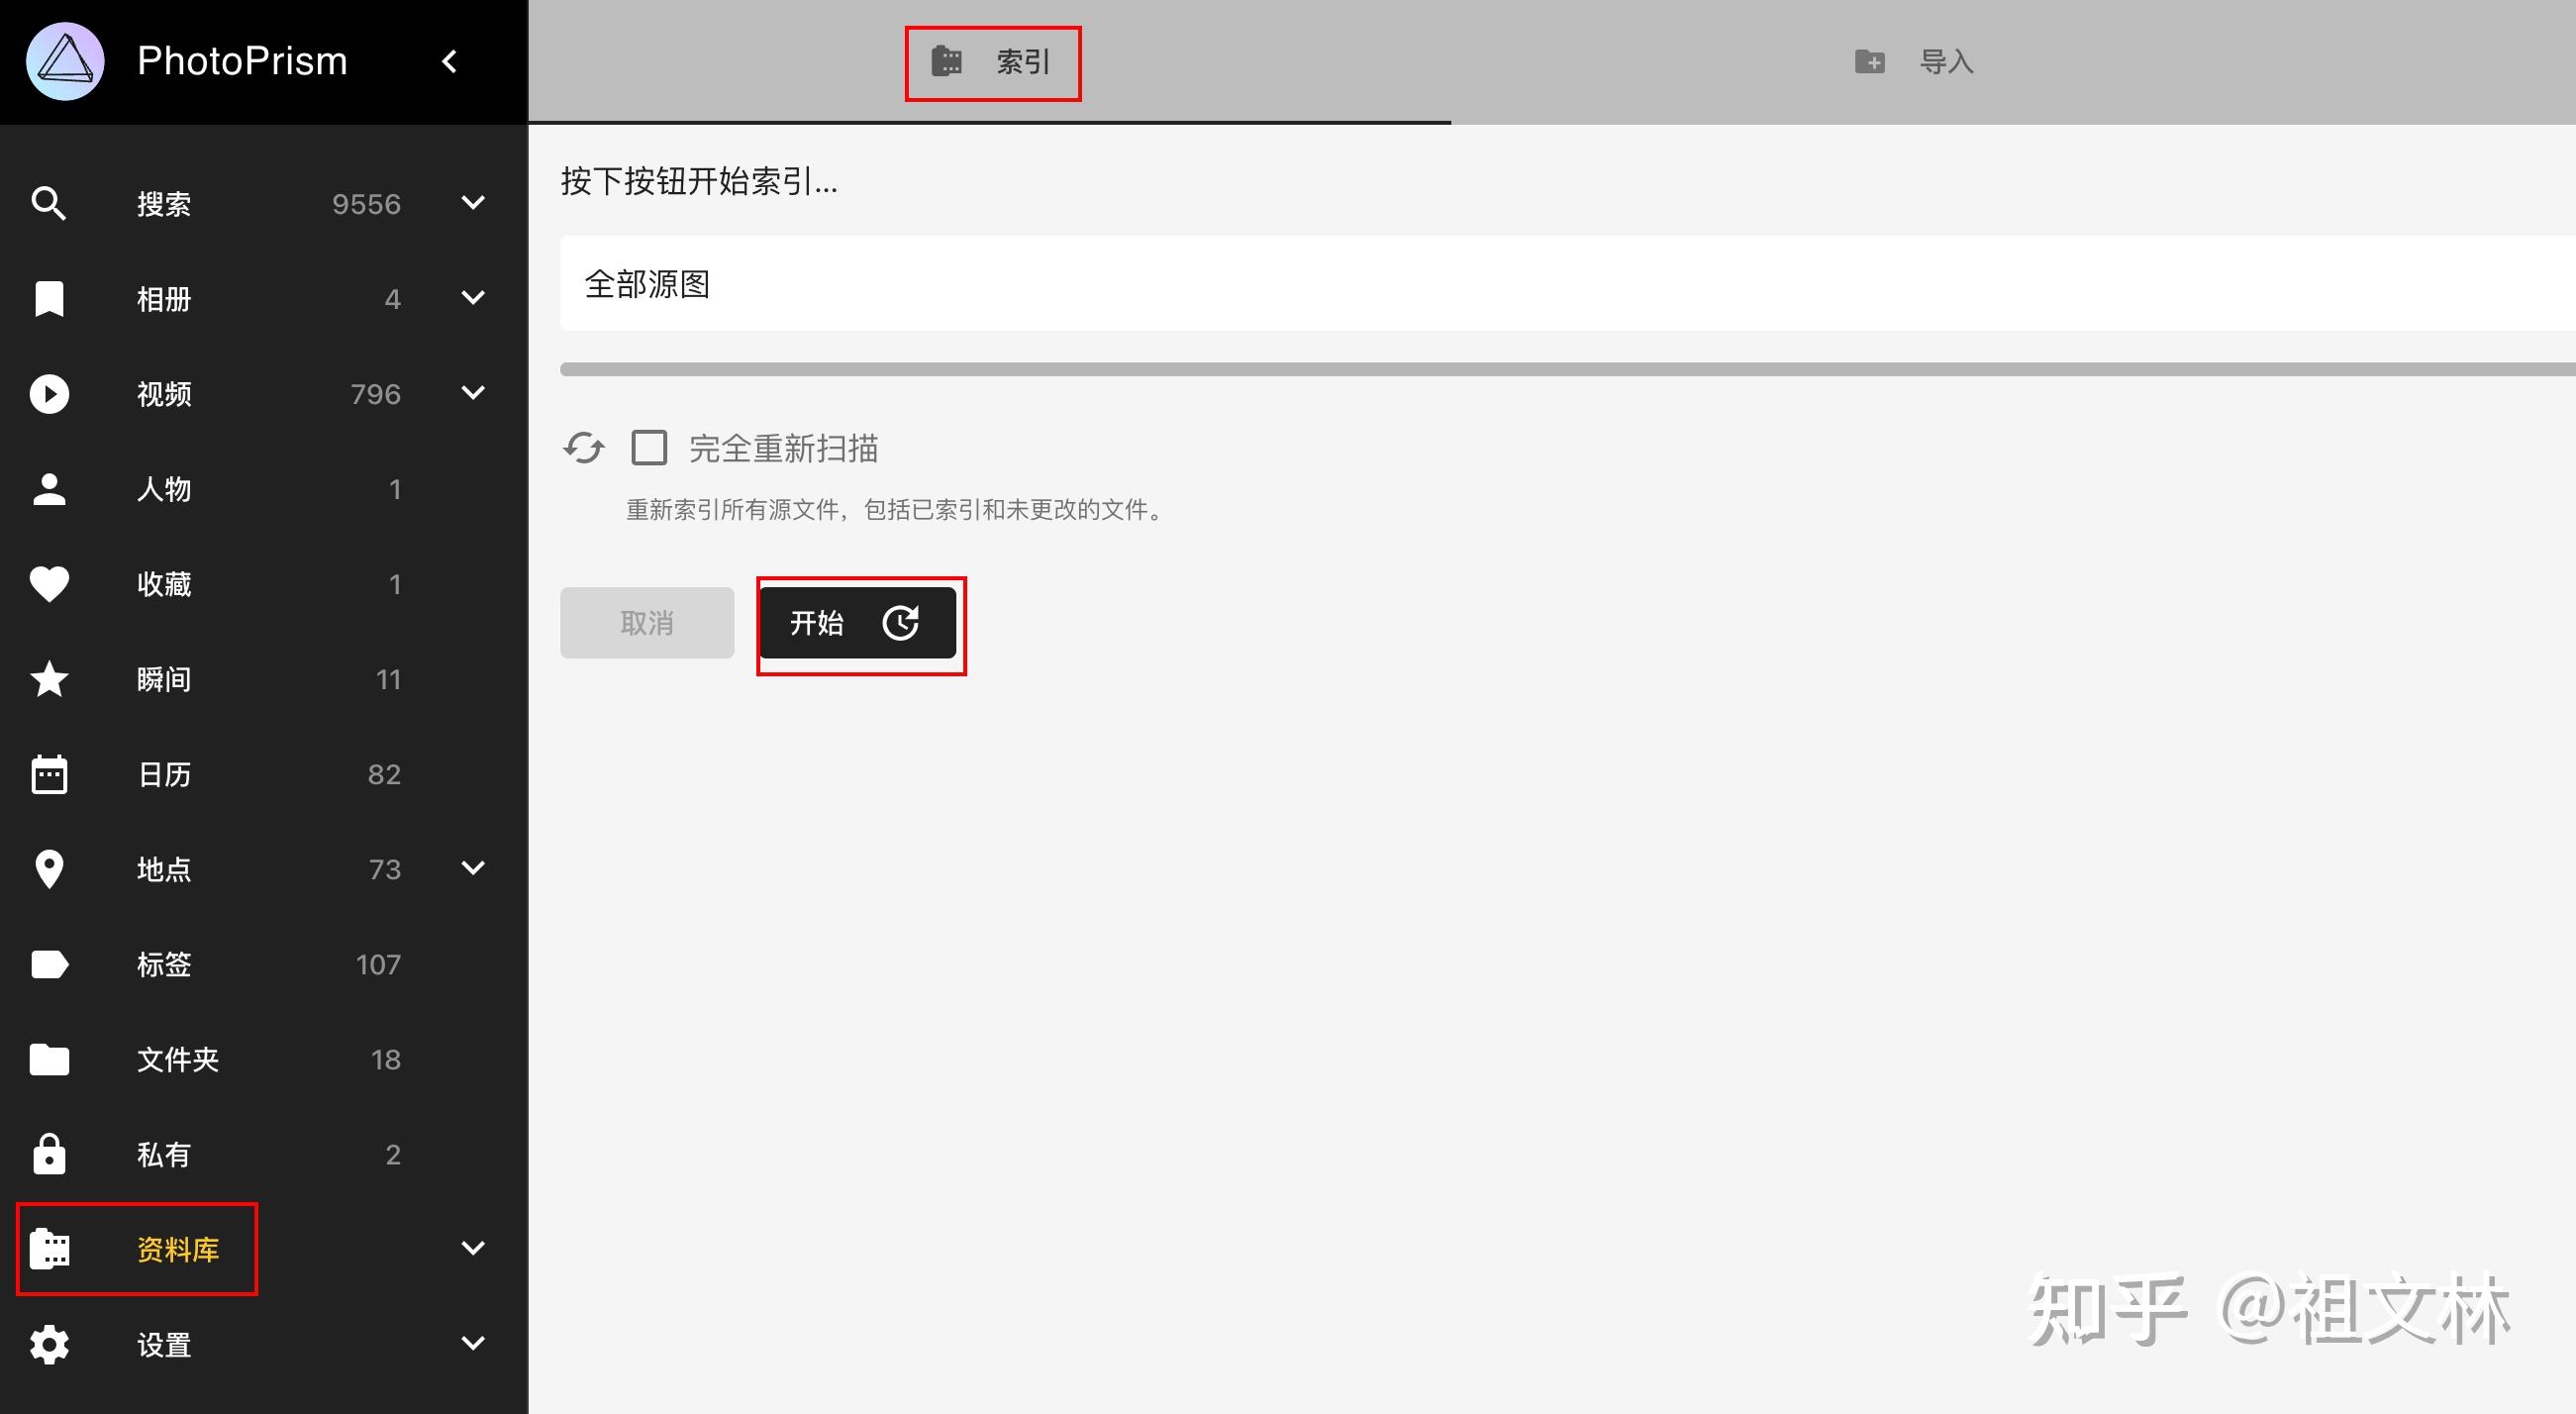Screen dimensions: 2576x1414
Task: Open Private via the lock icon
Action: (x=49, y=1154)
